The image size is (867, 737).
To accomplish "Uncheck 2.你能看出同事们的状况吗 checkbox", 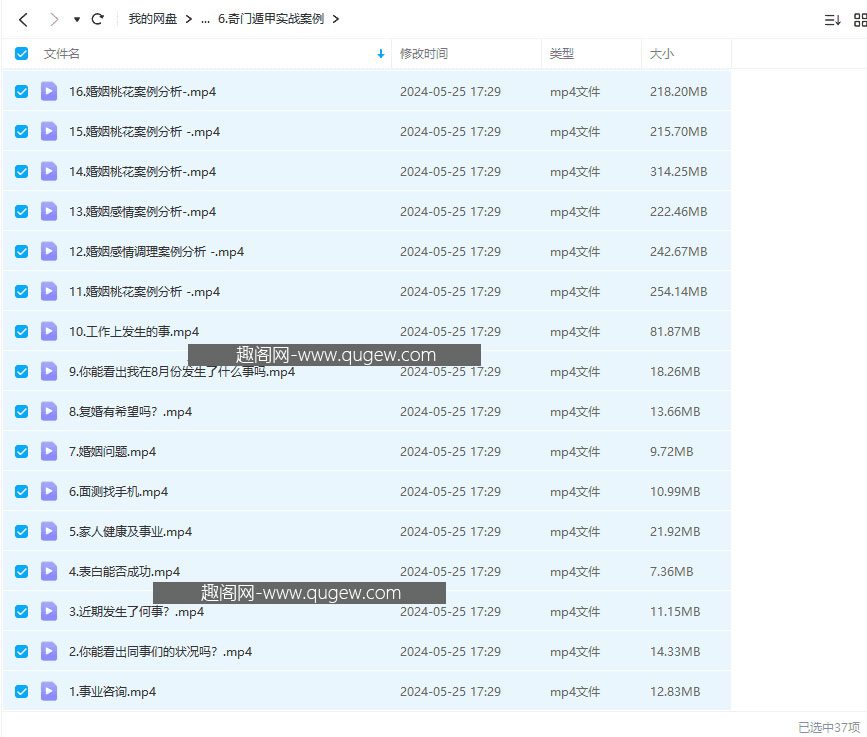I will click(x=22, y=651).
